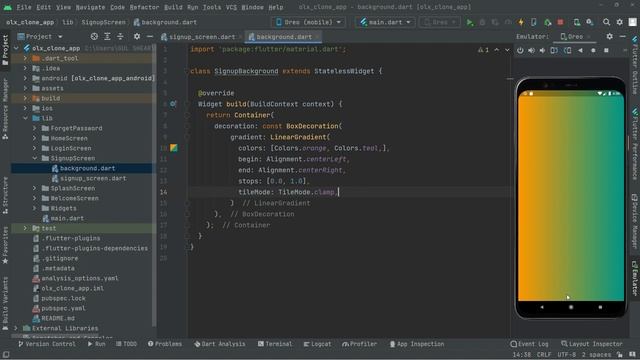Collapse the lib folder
This screenshot has height=360, width=640.
pos(25,118)
